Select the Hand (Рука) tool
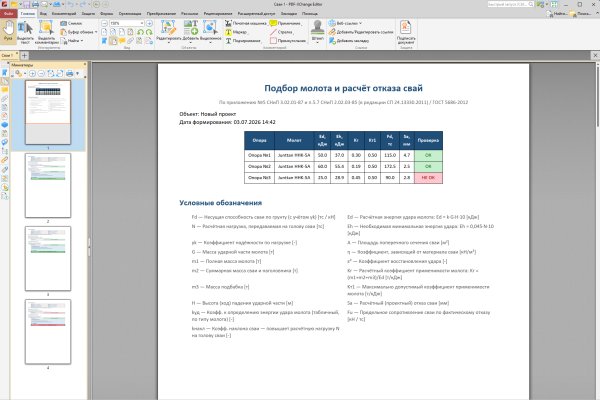This screenshot has height=400, width=600. 8,31
